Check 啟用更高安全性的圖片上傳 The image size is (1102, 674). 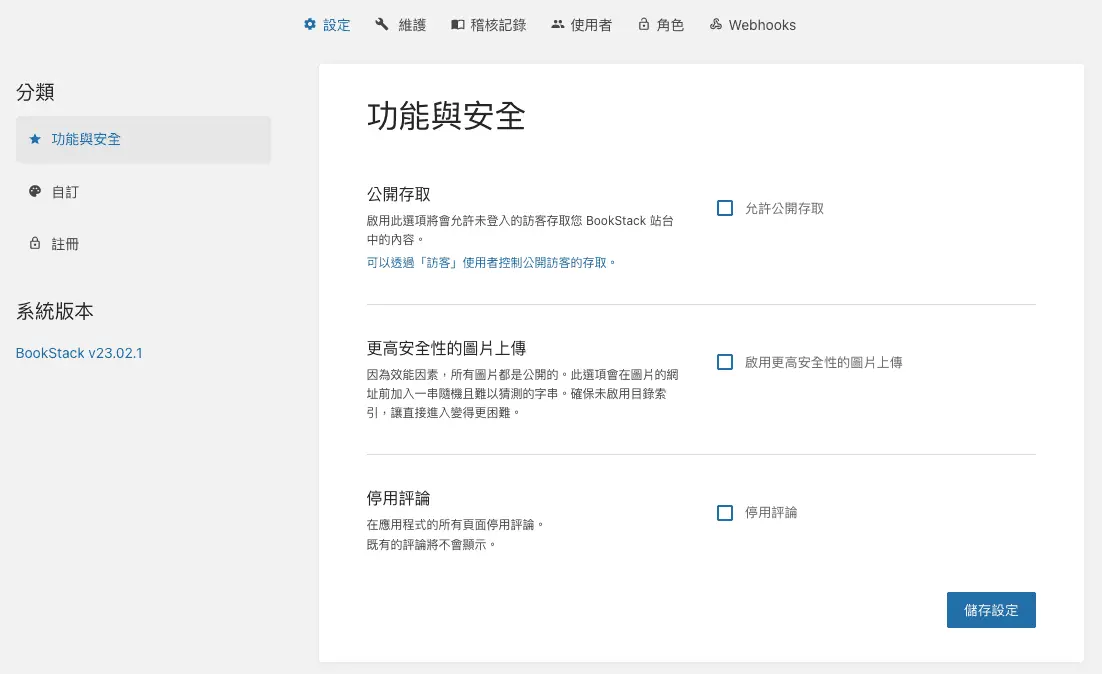[724, 362]
